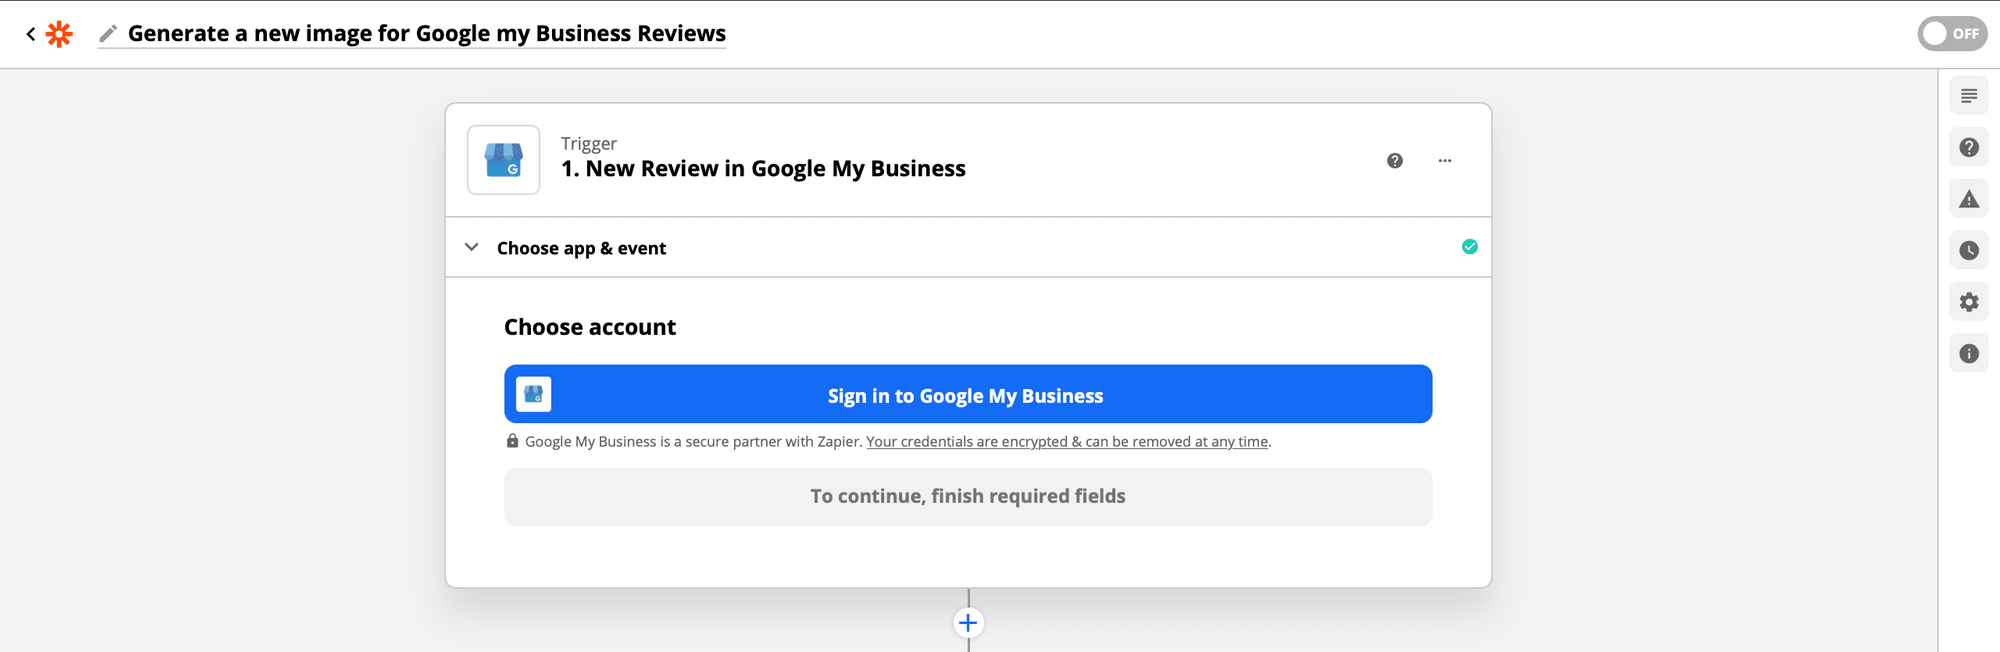Click Sign in to Google My Business
2000x652 pixels.
point(968,394)
